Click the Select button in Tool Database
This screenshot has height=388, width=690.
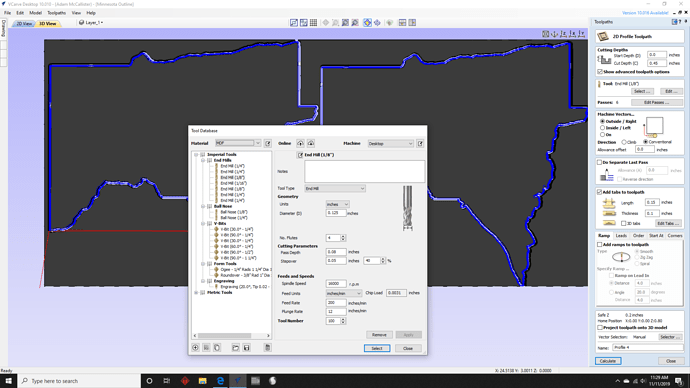tap(377, 348)
